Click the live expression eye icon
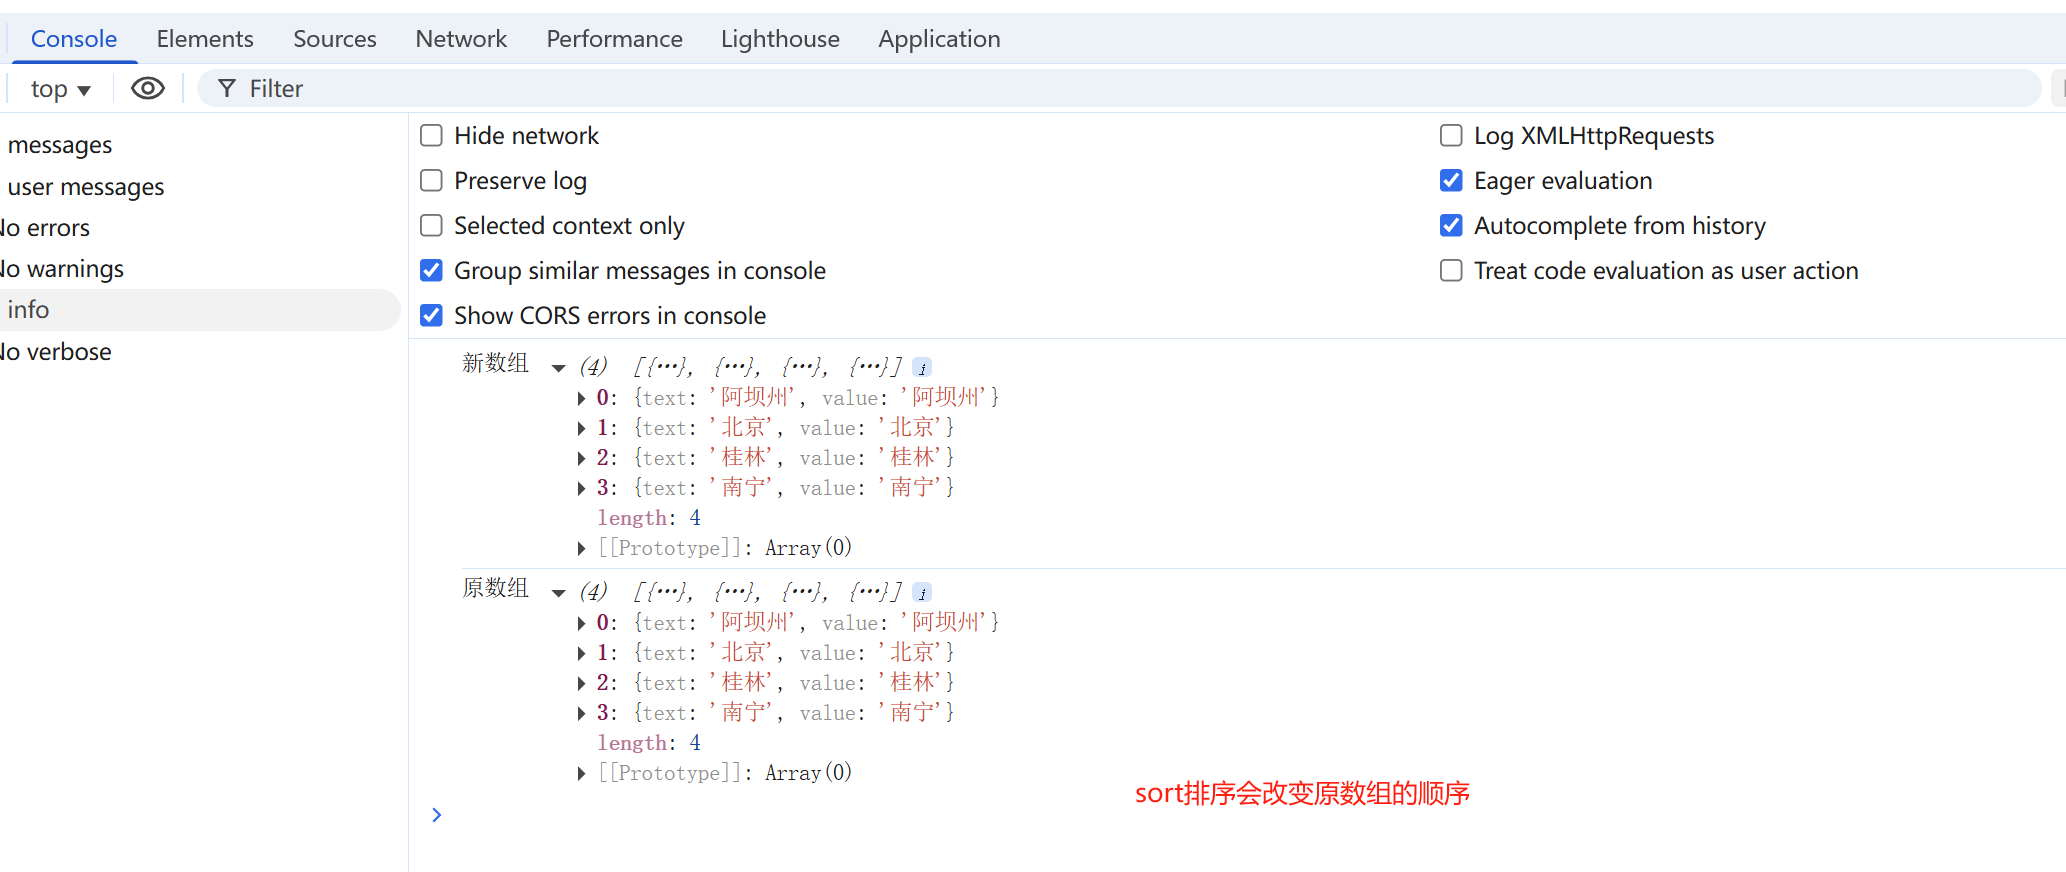The image size is (2066, 872). coord(148,89)
